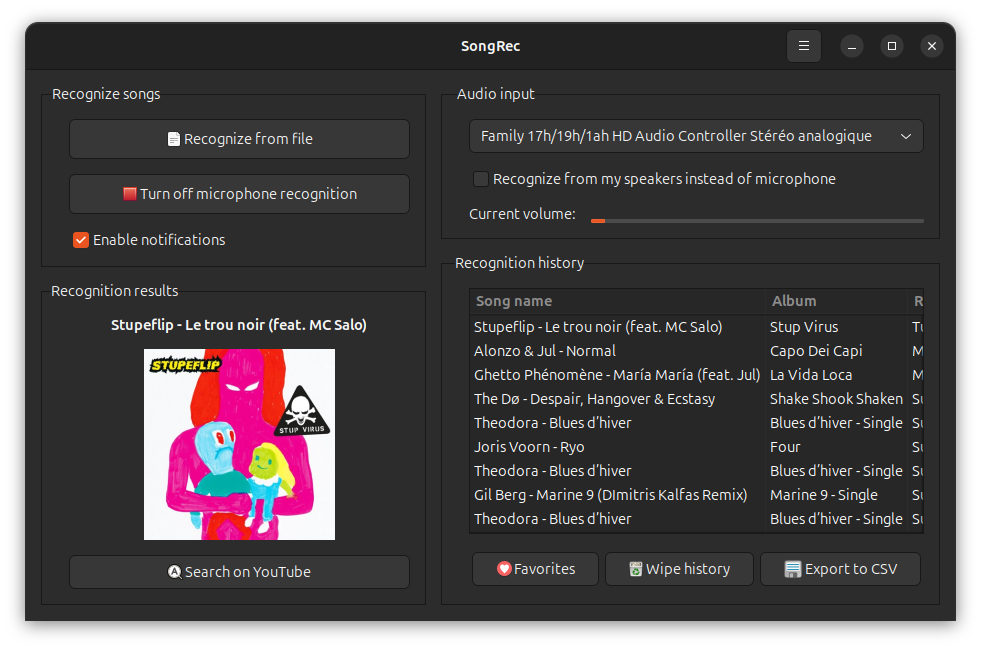Select Alonzo & Jul - Normal history row

[x=545, y=351]
